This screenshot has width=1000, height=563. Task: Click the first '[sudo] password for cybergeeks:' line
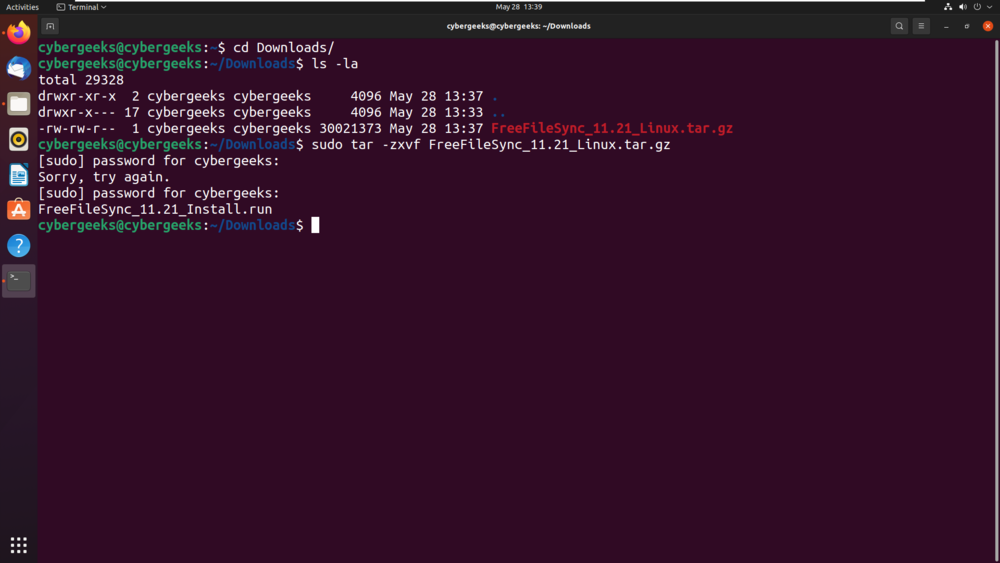(159, 161)
